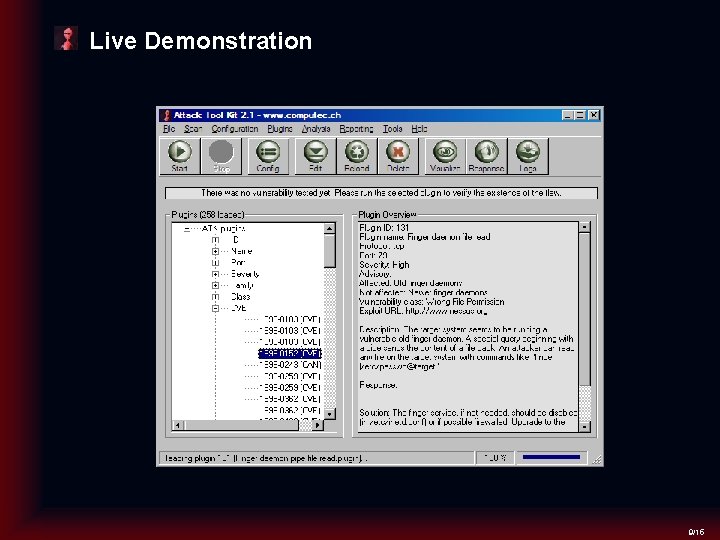Click the window resize grip in status bar
Image resolution: width=720 pixels, height=540 pixels.
coord(597,459)
